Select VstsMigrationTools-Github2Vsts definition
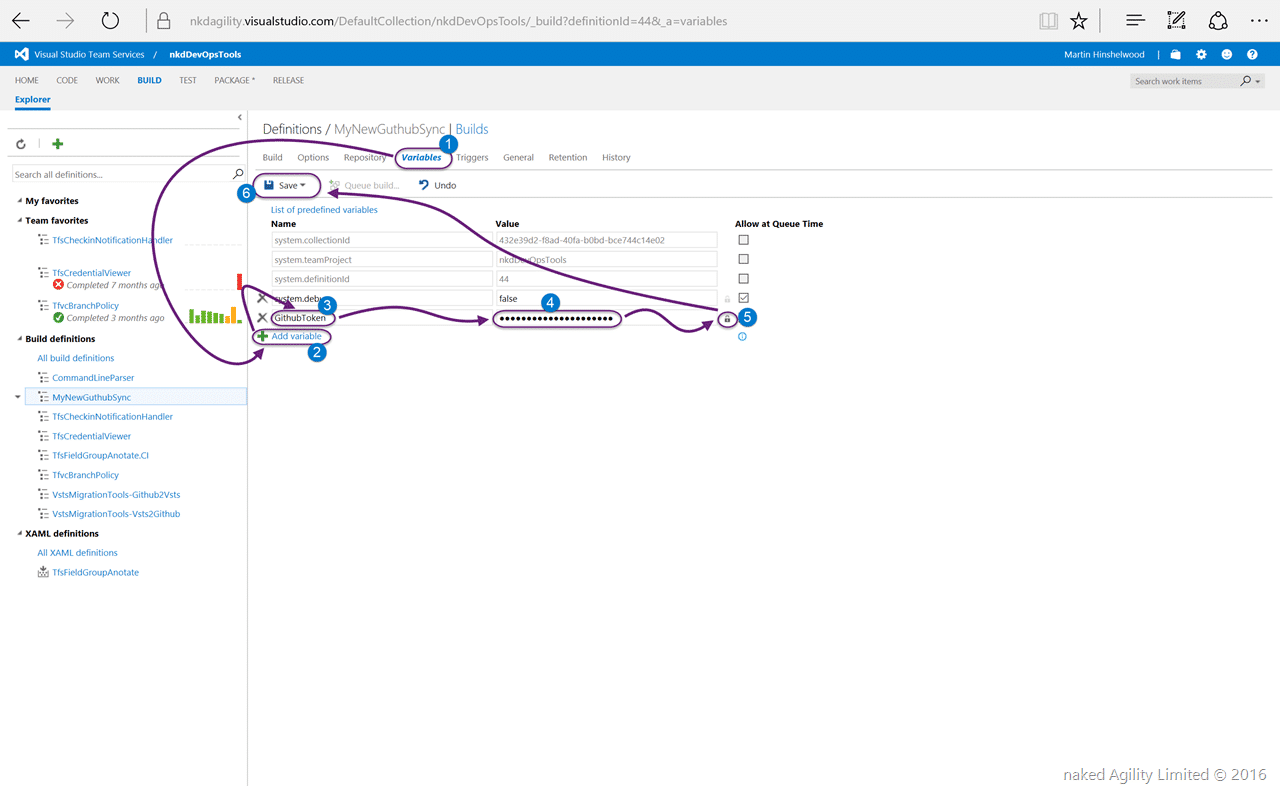Screen dimensions: 1280x786 click(116, 494)
